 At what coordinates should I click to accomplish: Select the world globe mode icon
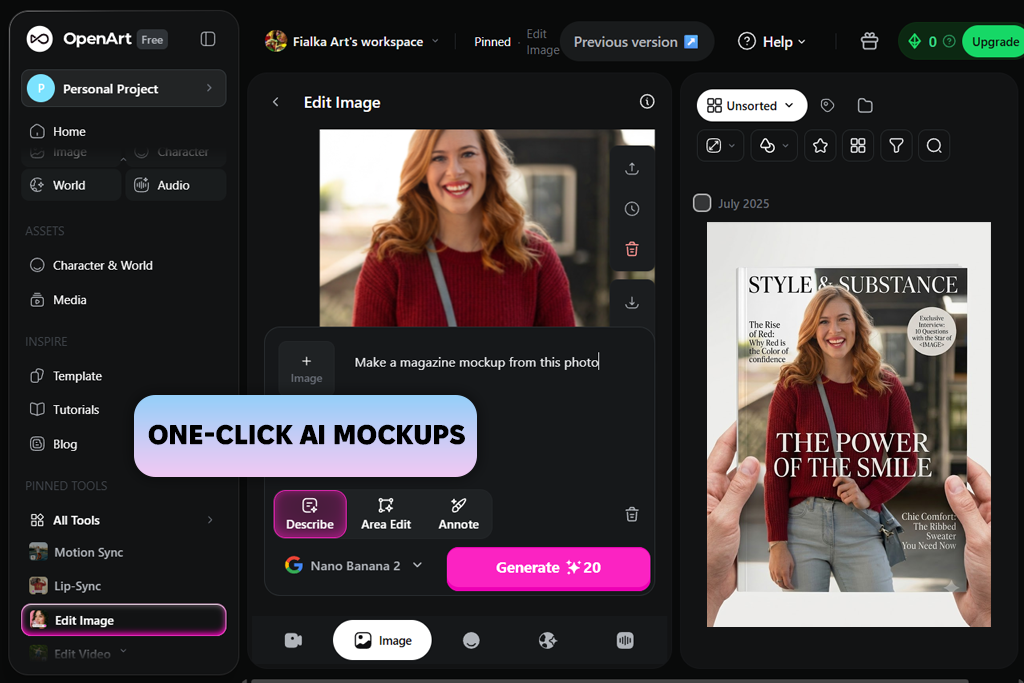click(547, 641)
